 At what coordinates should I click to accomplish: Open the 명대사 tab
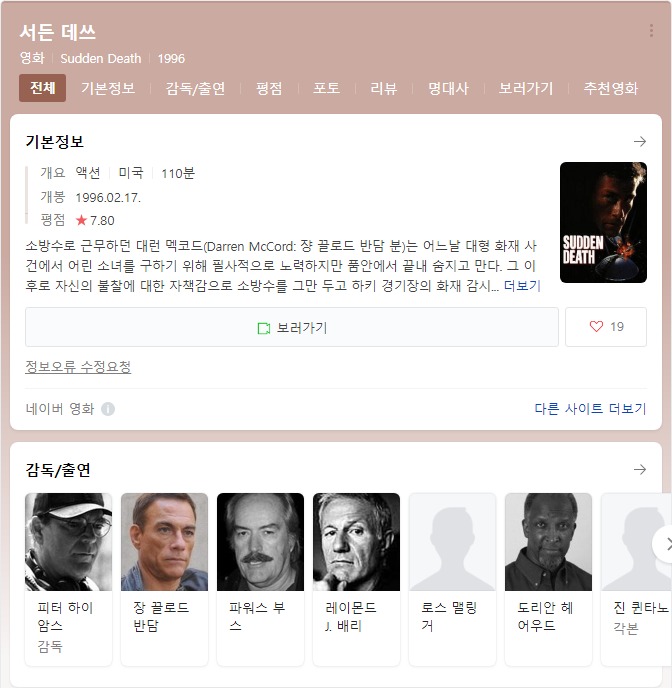448,89
